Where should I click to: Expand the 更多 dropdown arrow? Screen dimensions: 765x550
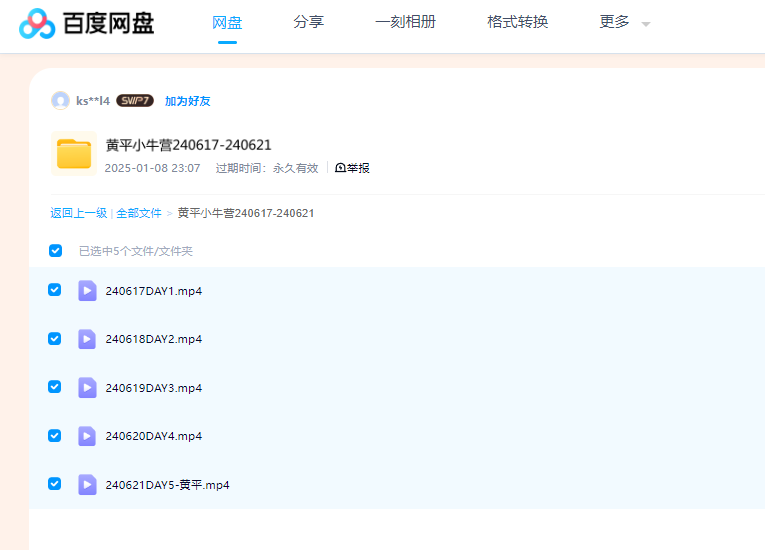646,24
